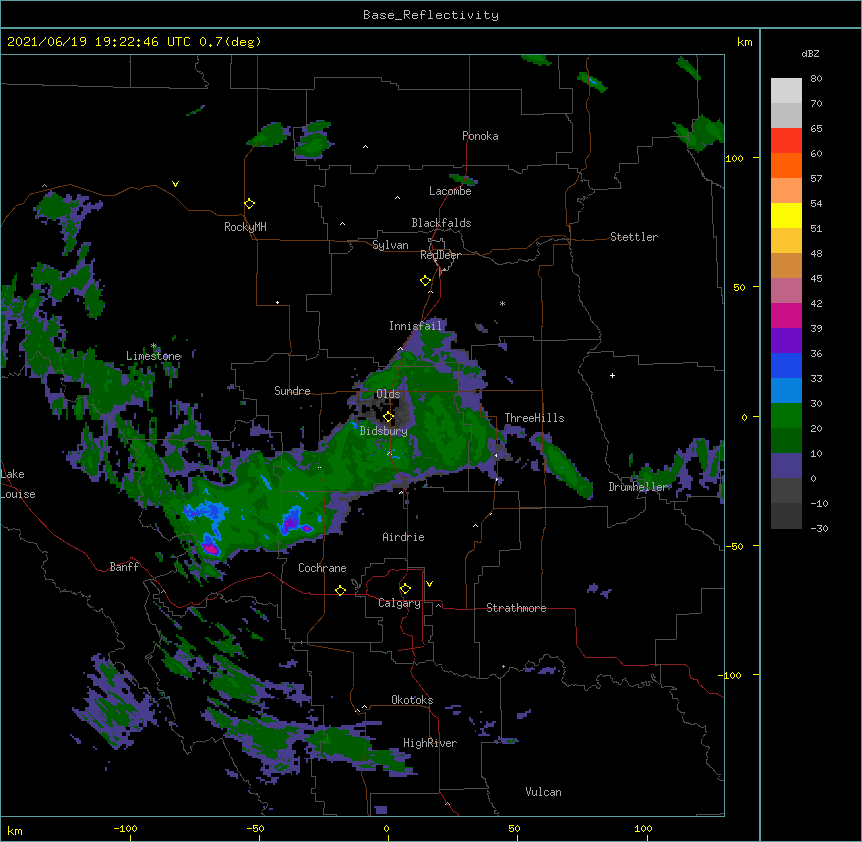Select the yellow diamond marker below Olds
The height and width of the screenshot is (842, 862).
(x=388, y=417)
